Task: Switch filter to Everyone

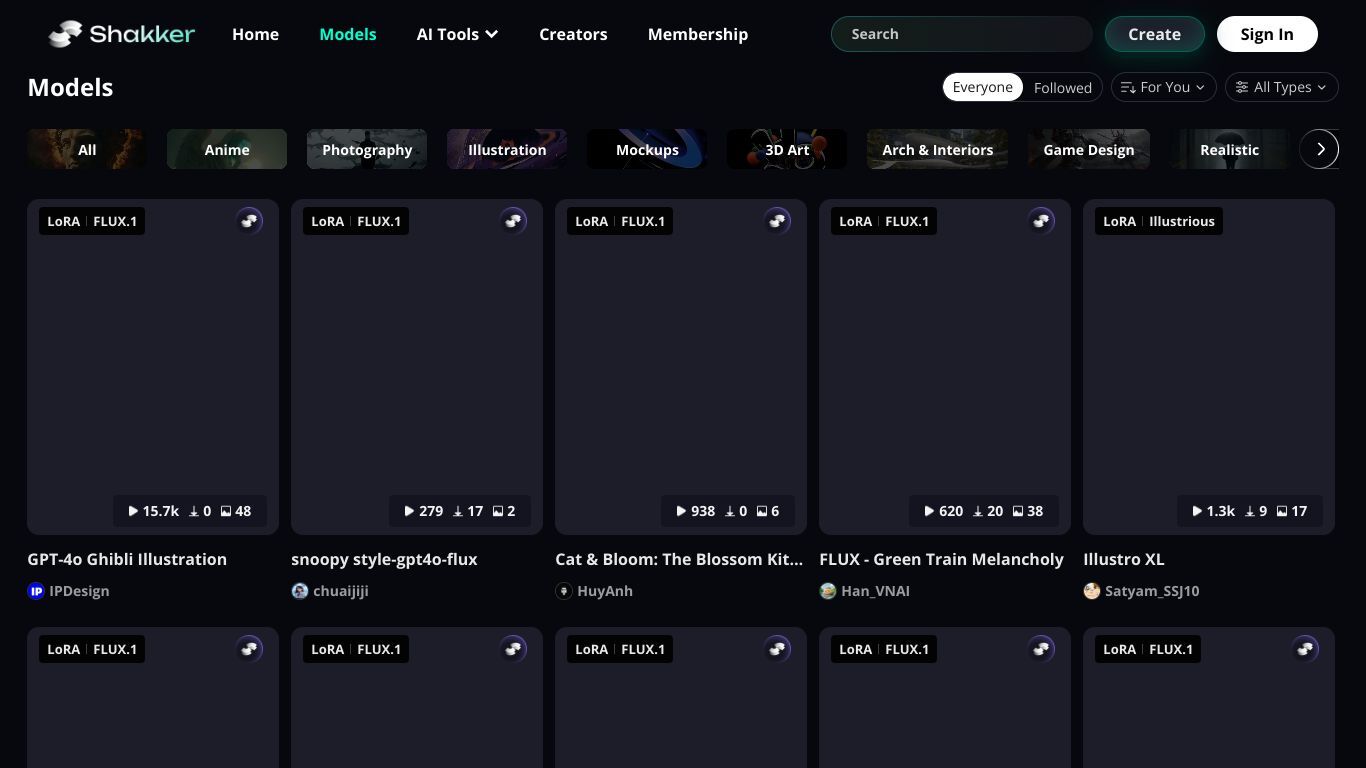Action: [983, 87]
